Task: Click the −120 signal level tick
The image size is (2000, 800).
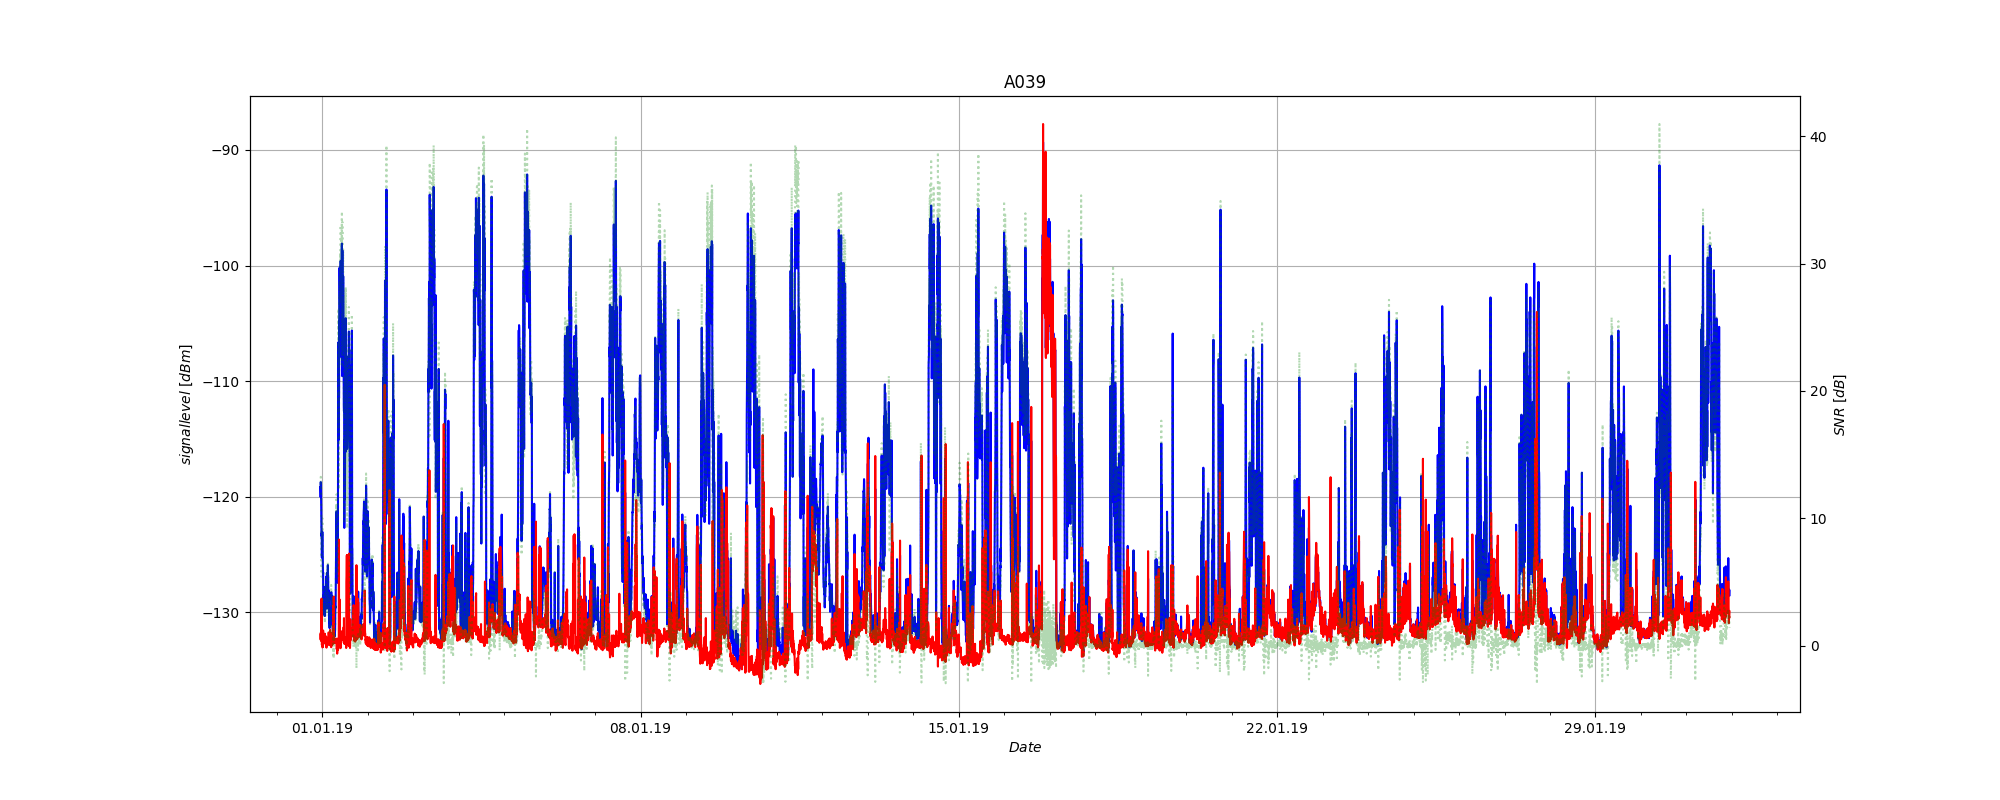Action: [222, 497]
